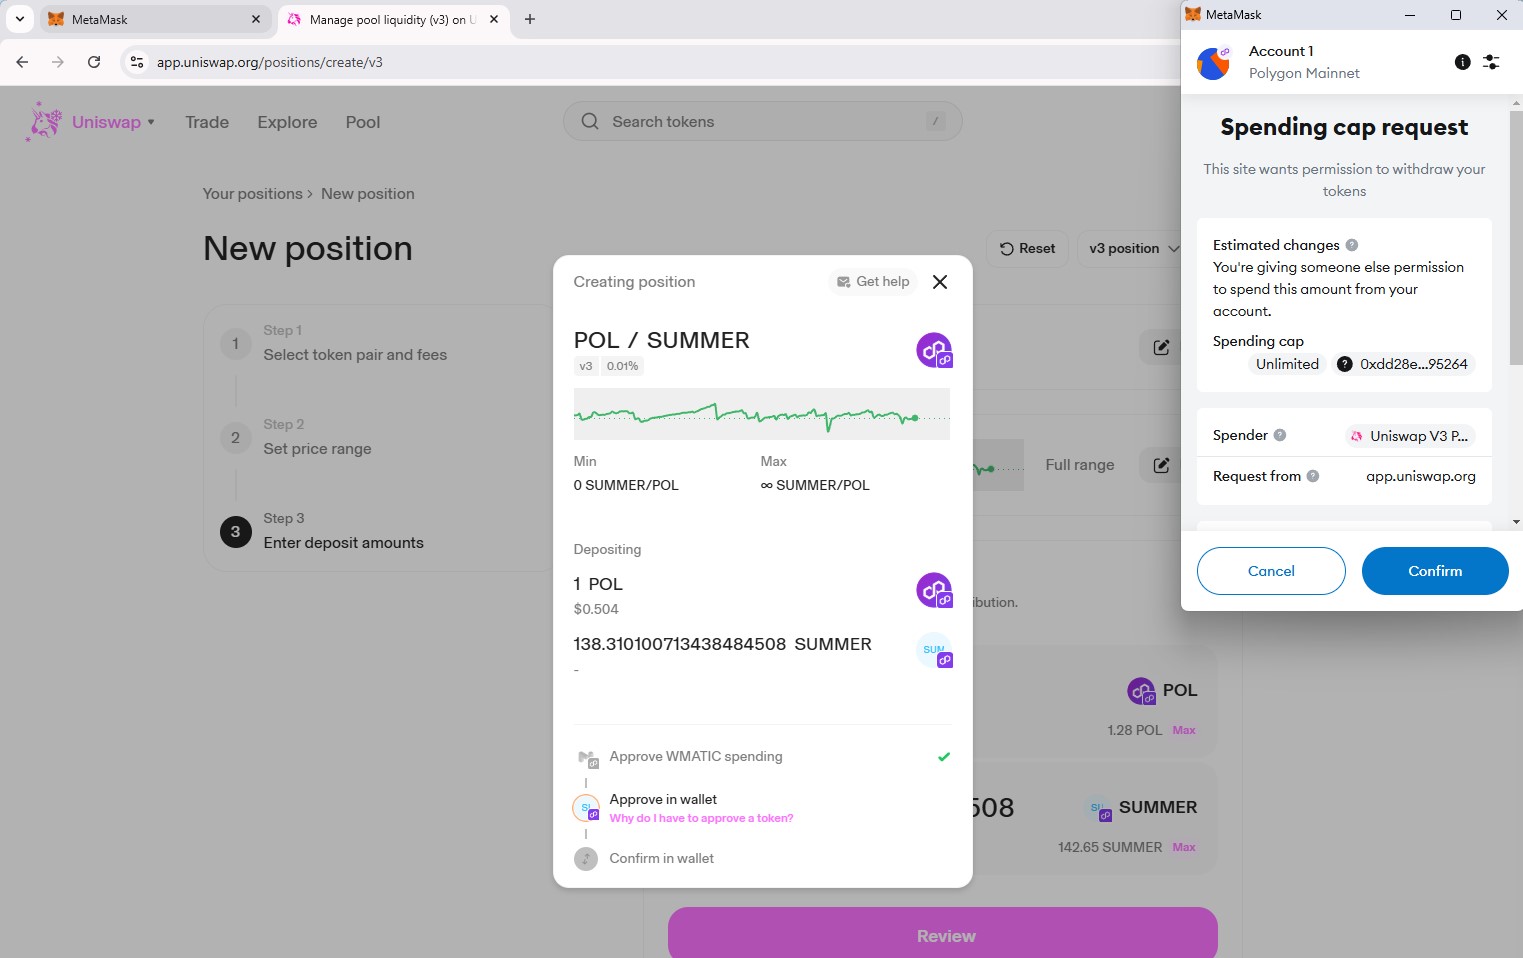Click the token contract question mark icon

[x=1345, y=364]
